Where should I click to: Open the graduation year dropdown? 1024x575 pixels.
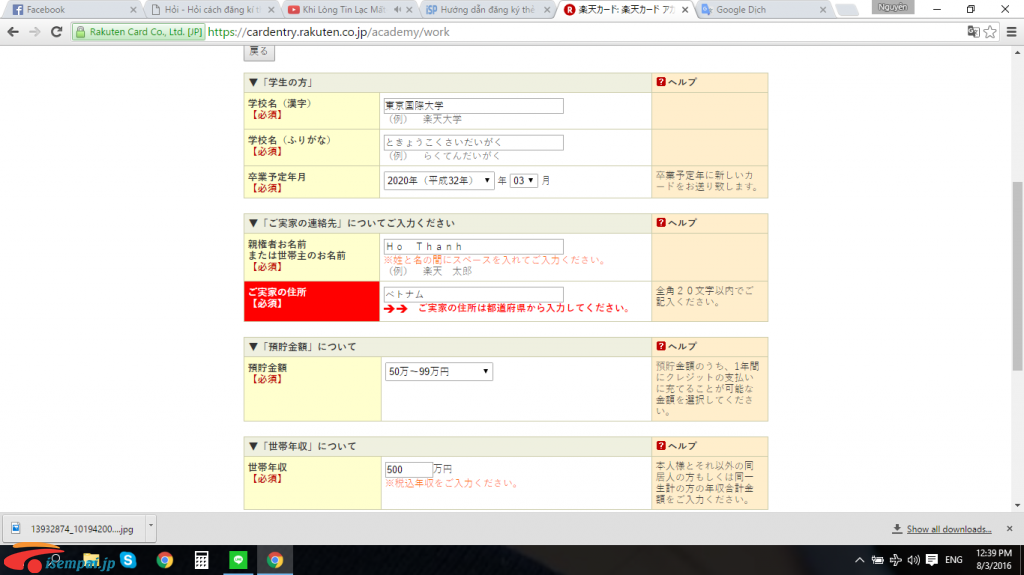439,180
